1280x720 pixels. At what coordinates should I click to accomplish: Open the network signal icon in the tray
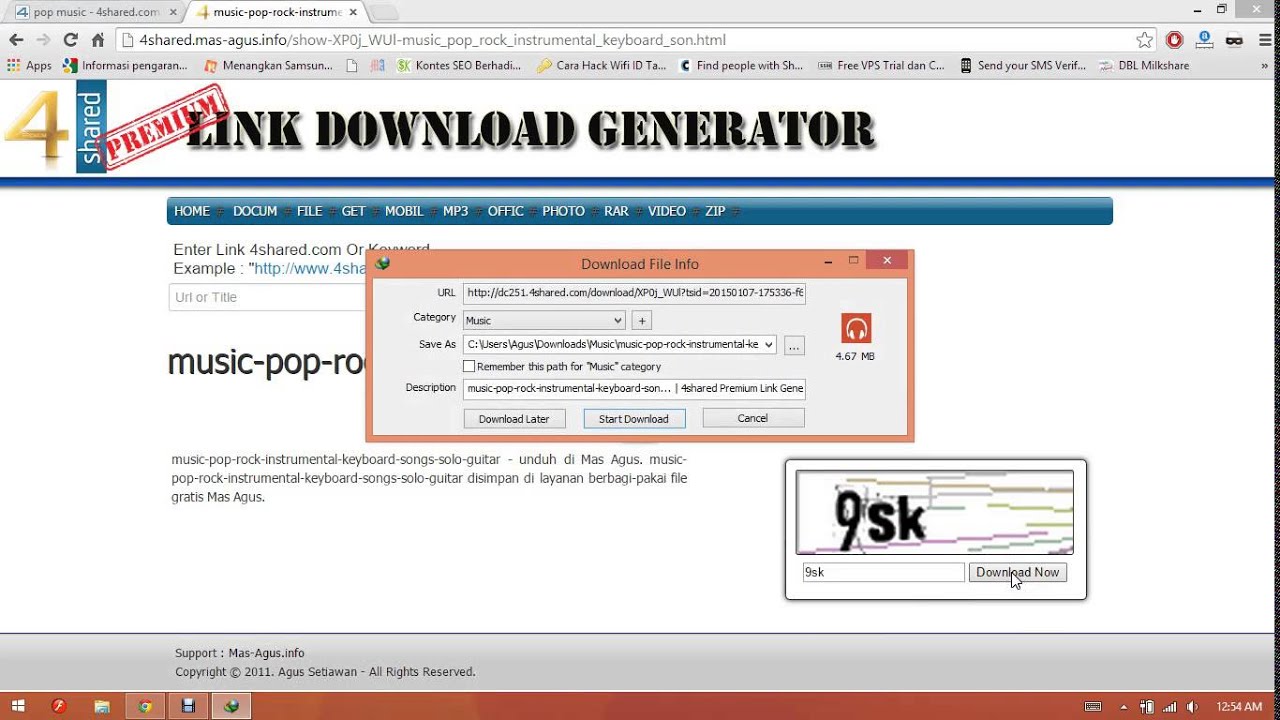pyautogui.click(x=1169, y=707)
